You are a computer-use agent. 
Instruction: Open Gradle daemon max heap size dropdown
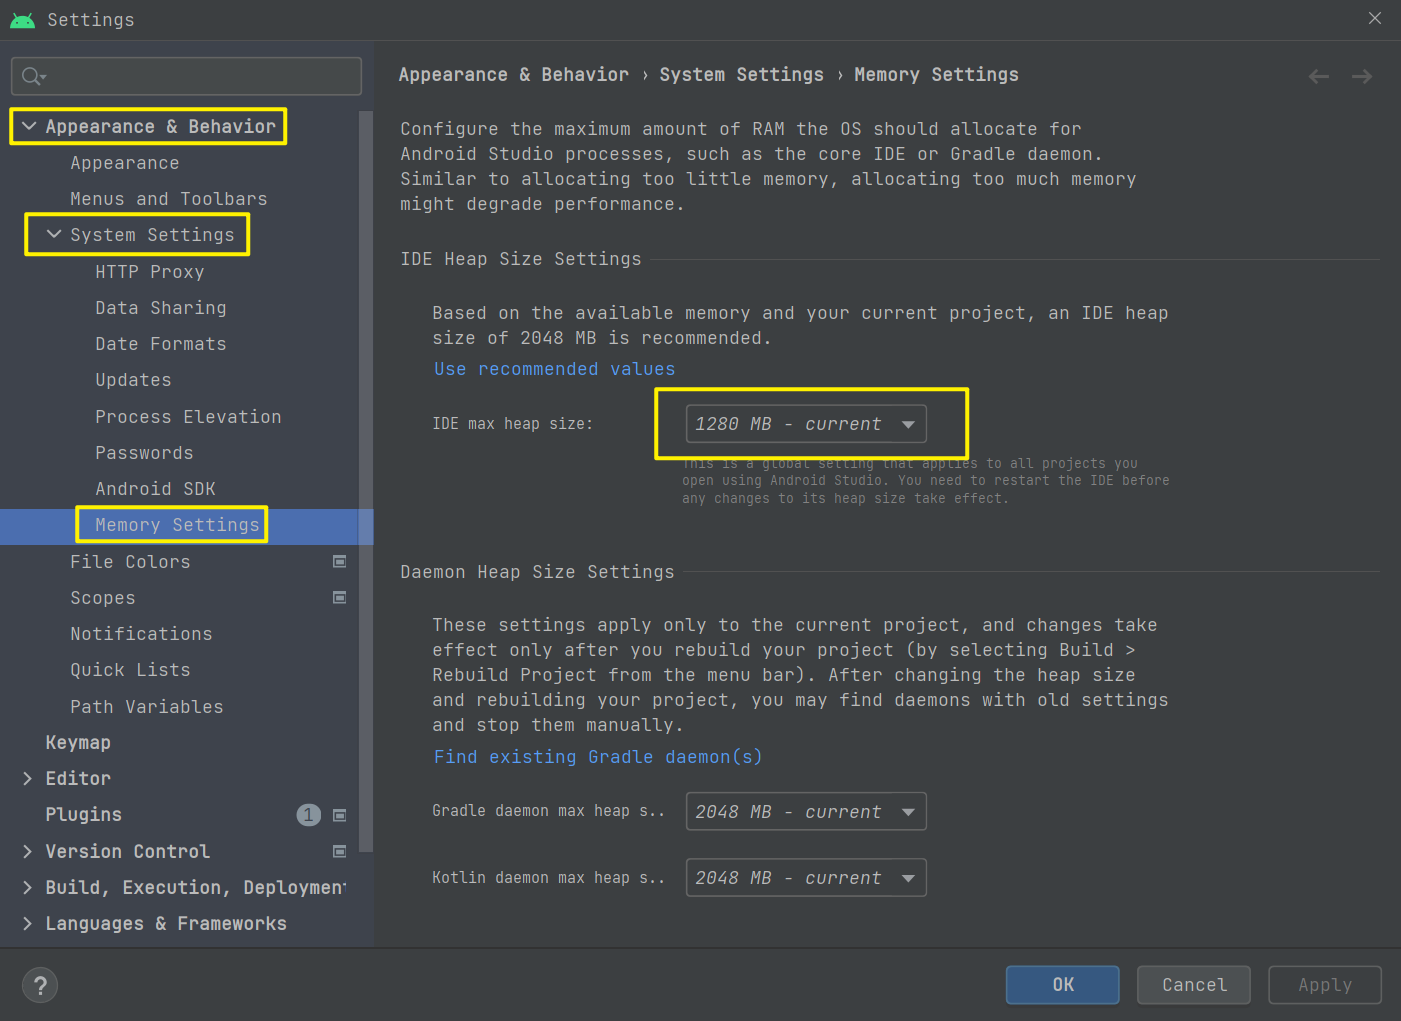point(806,812)
